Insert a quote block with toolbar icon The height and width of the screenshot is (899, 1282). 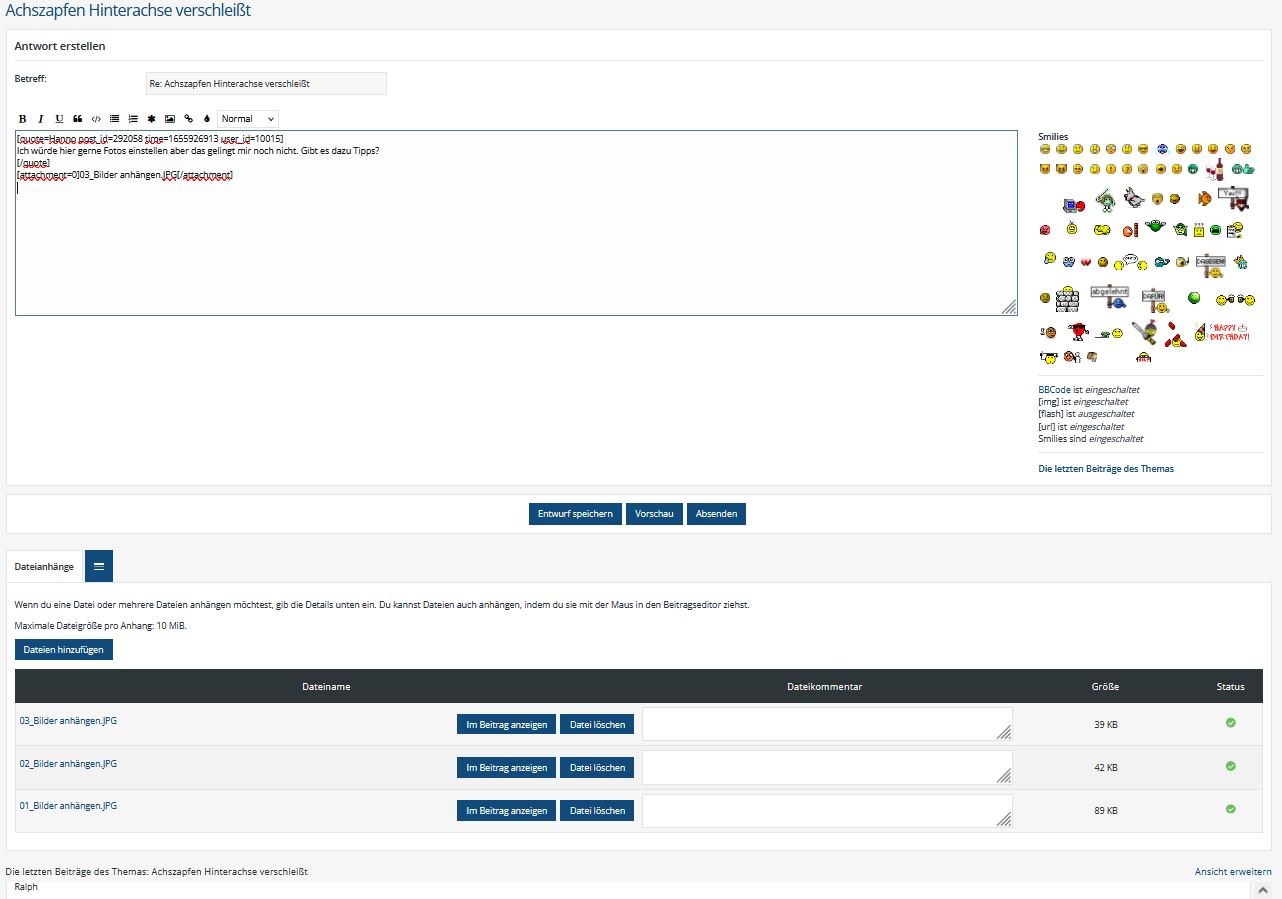(78, 119)
